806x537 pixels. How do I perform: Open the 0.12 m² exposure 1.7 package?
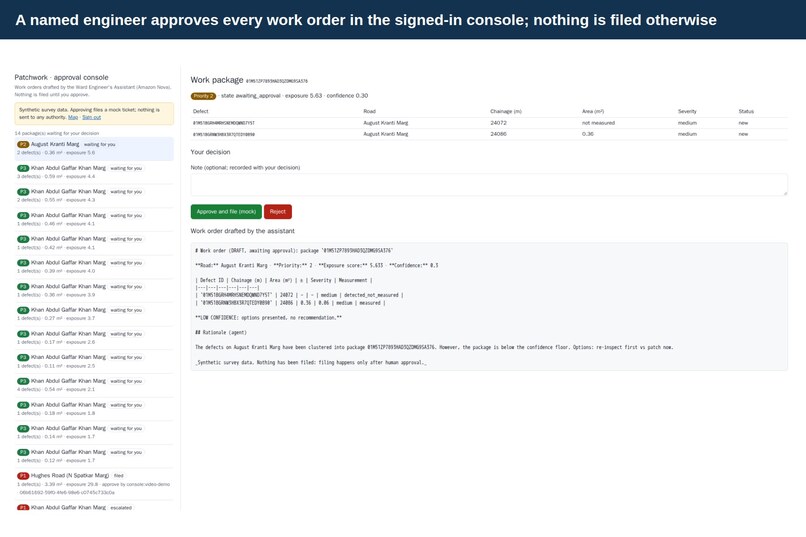coord(94,456)
